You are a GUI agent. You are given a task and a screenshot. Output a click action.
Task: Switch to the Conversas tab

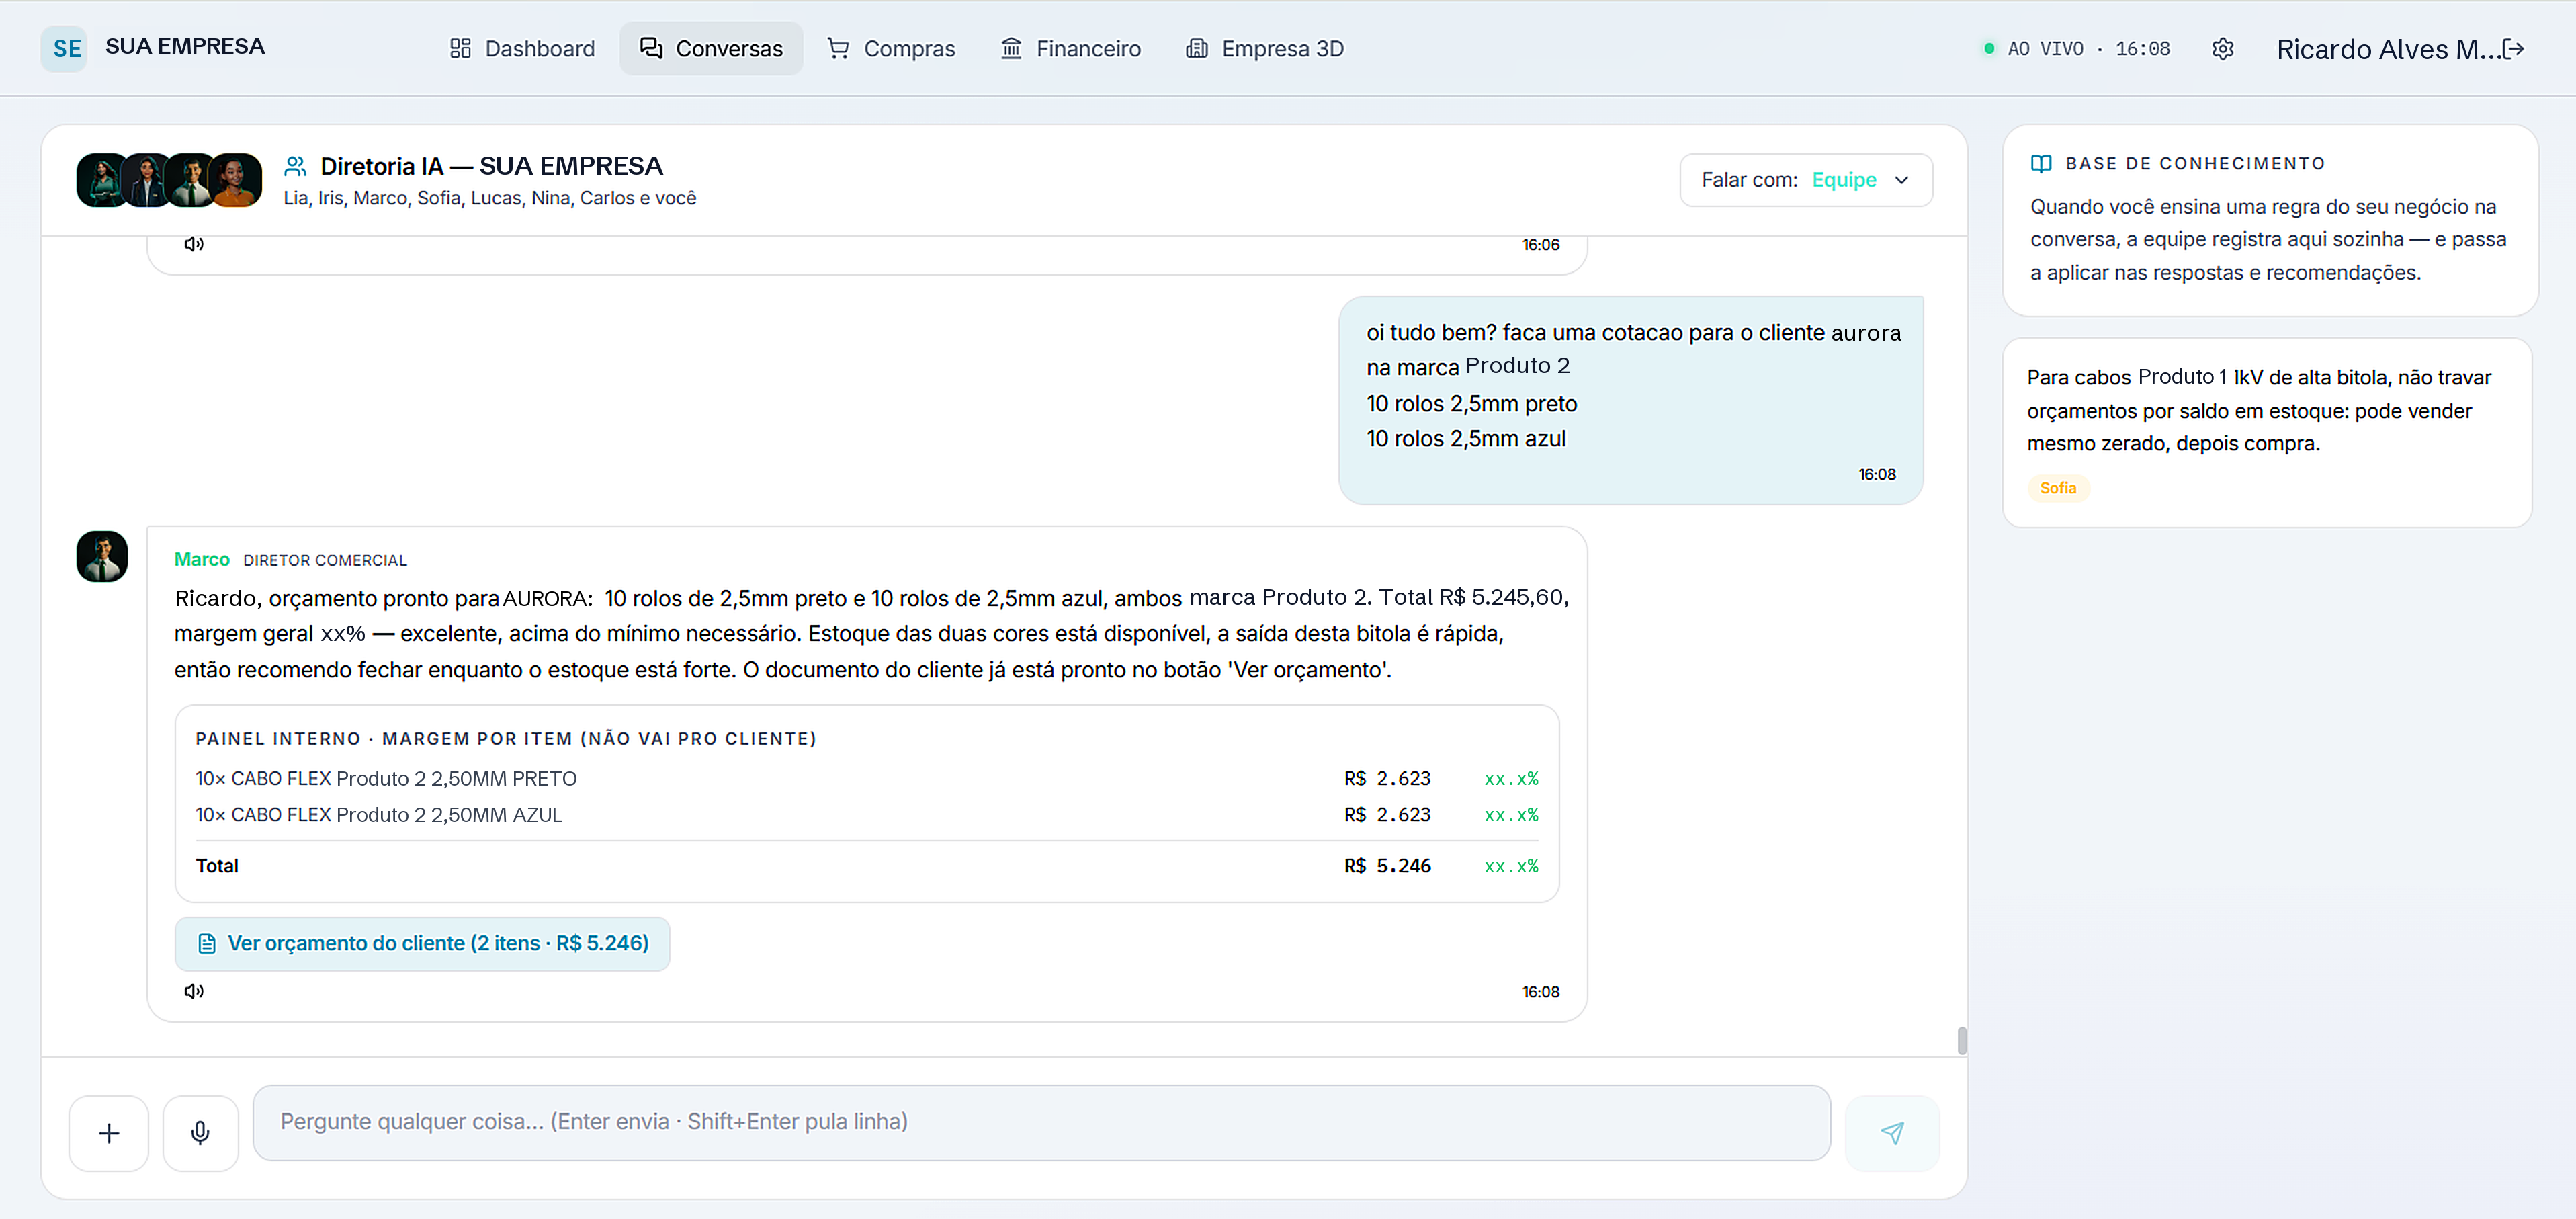(x=711, y=48)
